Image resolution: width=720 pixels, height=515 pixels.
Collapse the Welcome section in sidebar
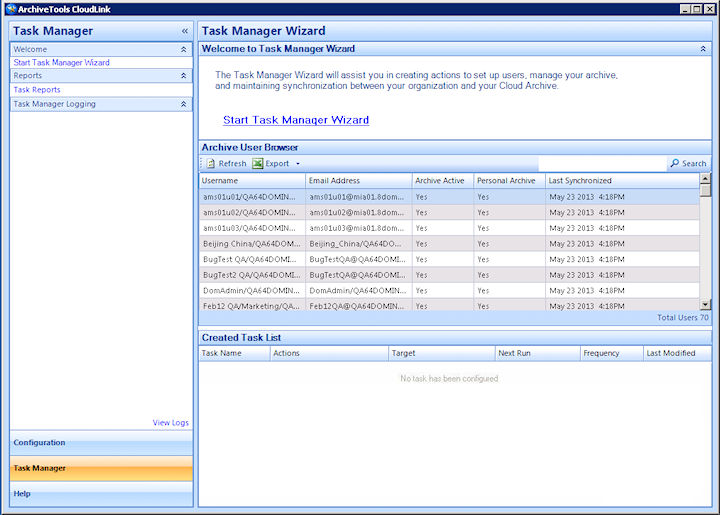point(183,49)
